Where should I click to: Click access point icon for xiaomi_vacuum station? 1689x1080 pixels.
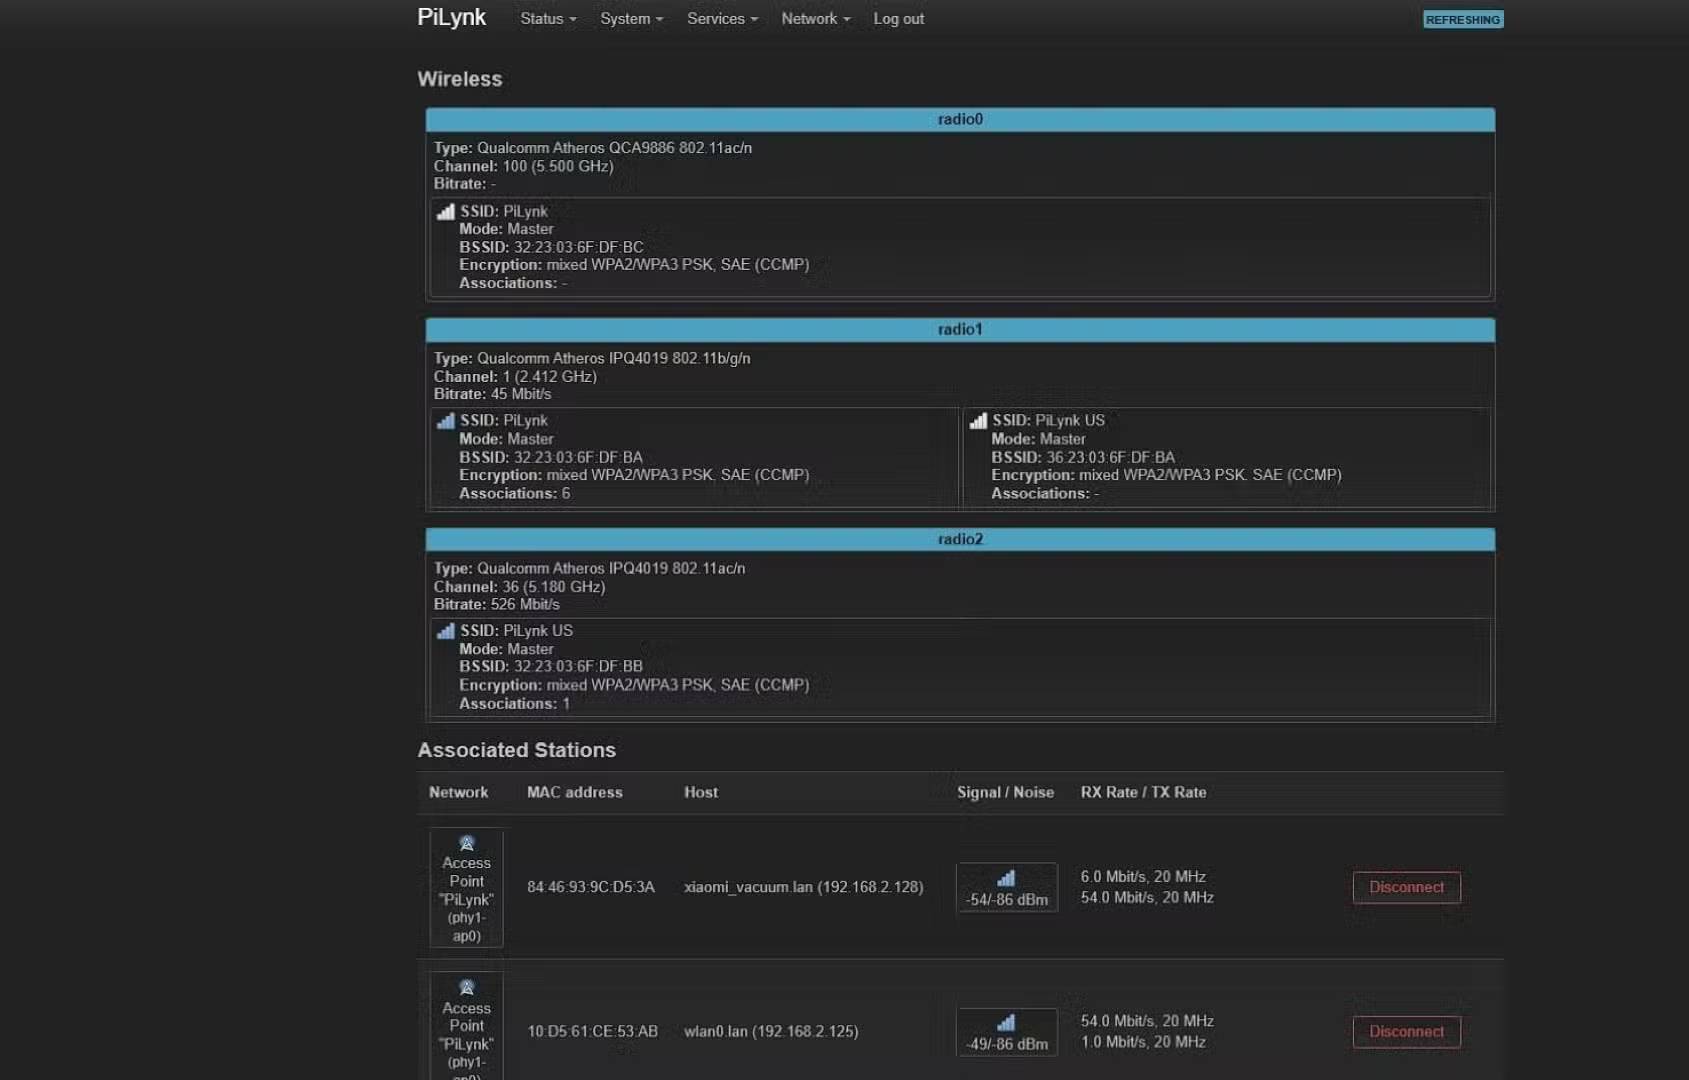tap(466, 843)
